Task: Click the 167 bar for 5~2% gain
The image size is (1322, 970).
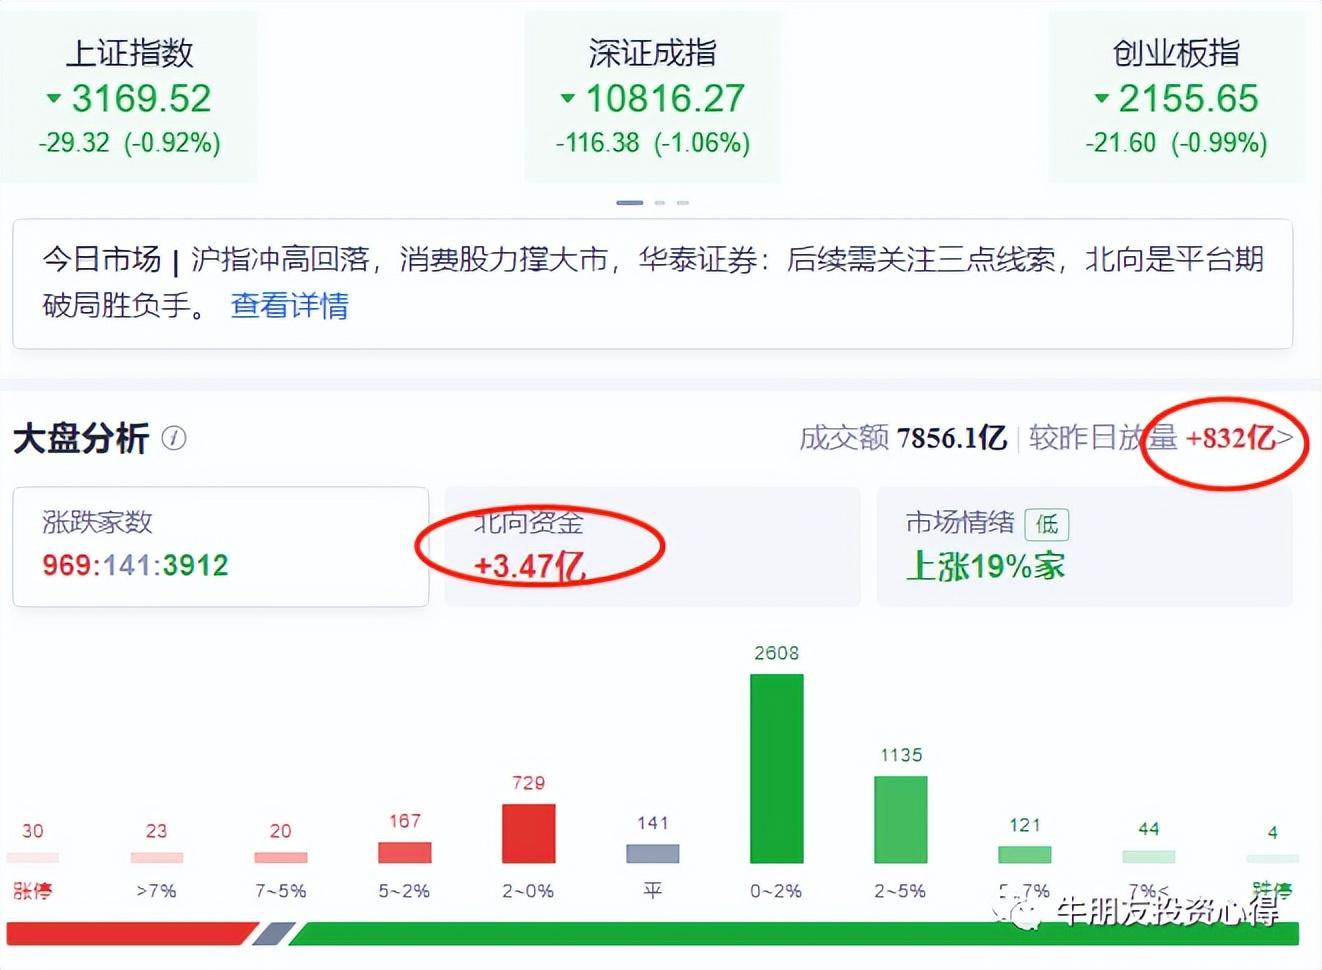Action: [x=404, y=852]
